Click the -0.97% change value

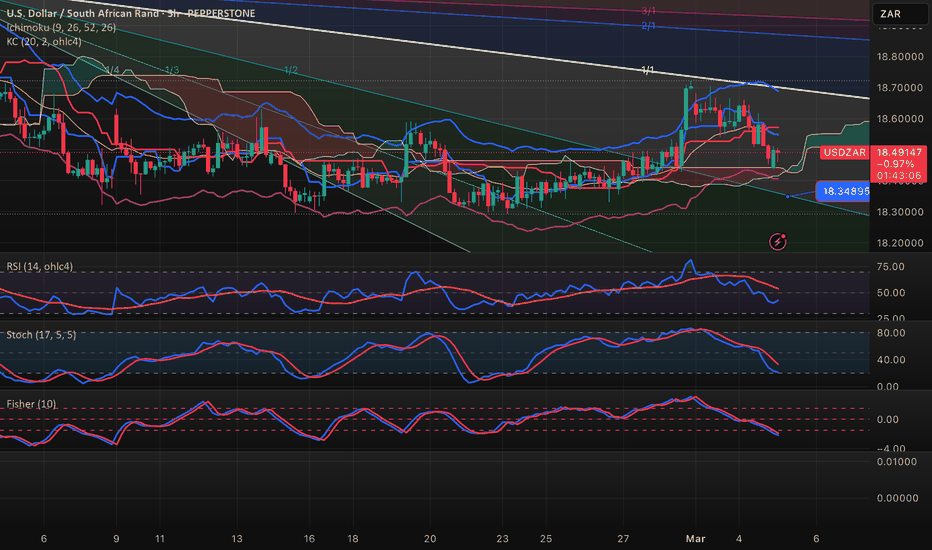[896, 164]
